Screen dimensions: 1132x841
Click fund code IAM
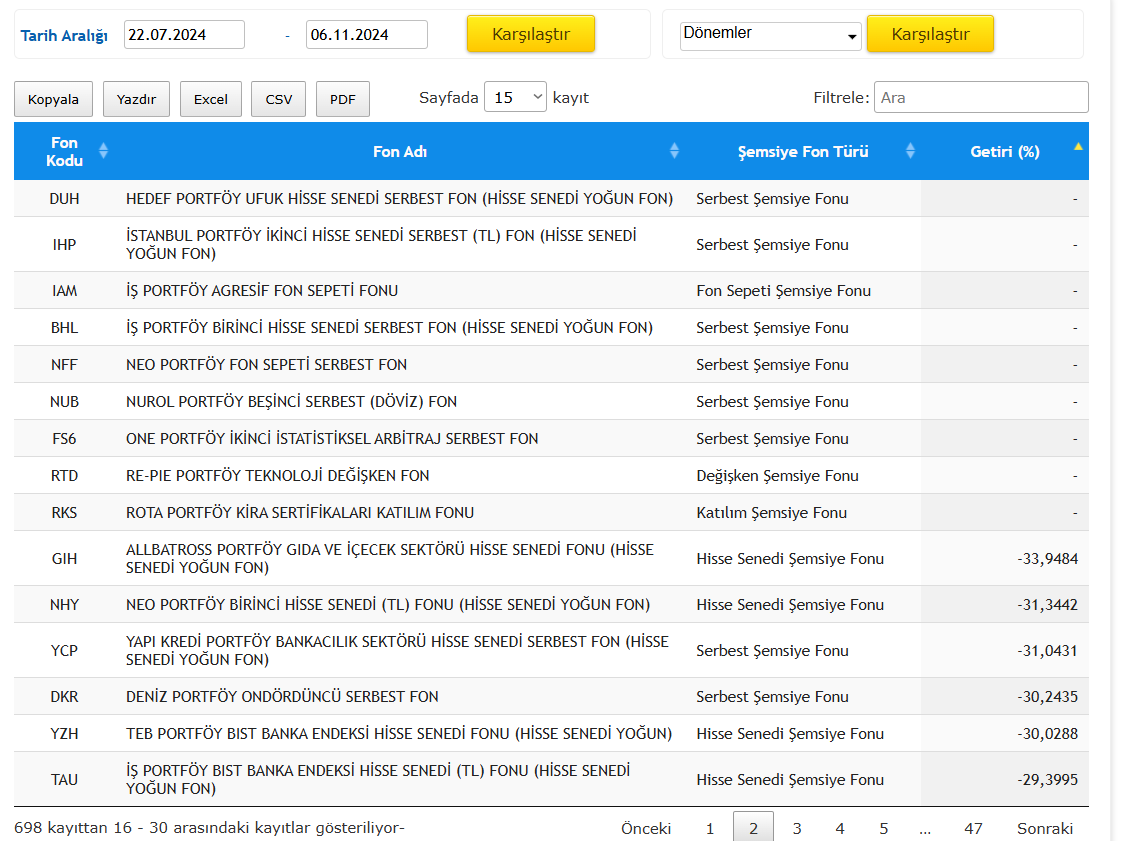pos(64,291)
